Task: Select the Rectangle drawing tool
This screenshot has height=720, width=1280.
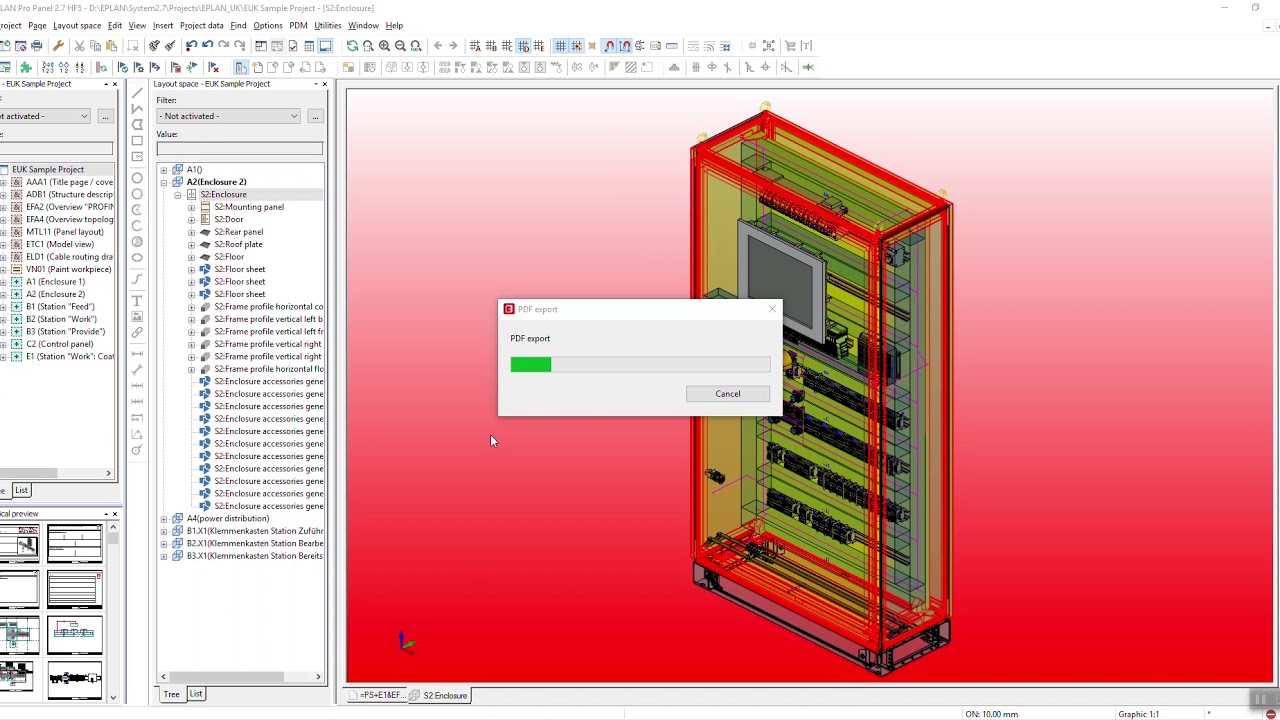Action: [137, 141]
